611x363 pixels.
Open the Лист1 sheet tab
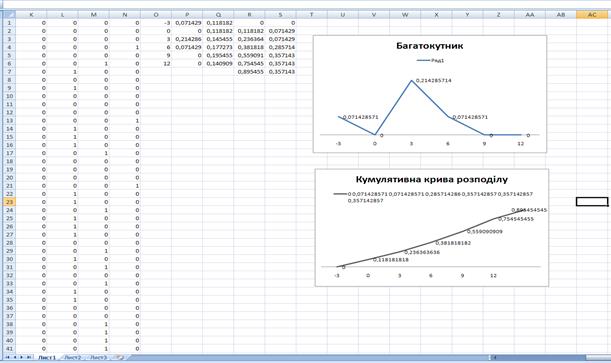tap(47, 358)
